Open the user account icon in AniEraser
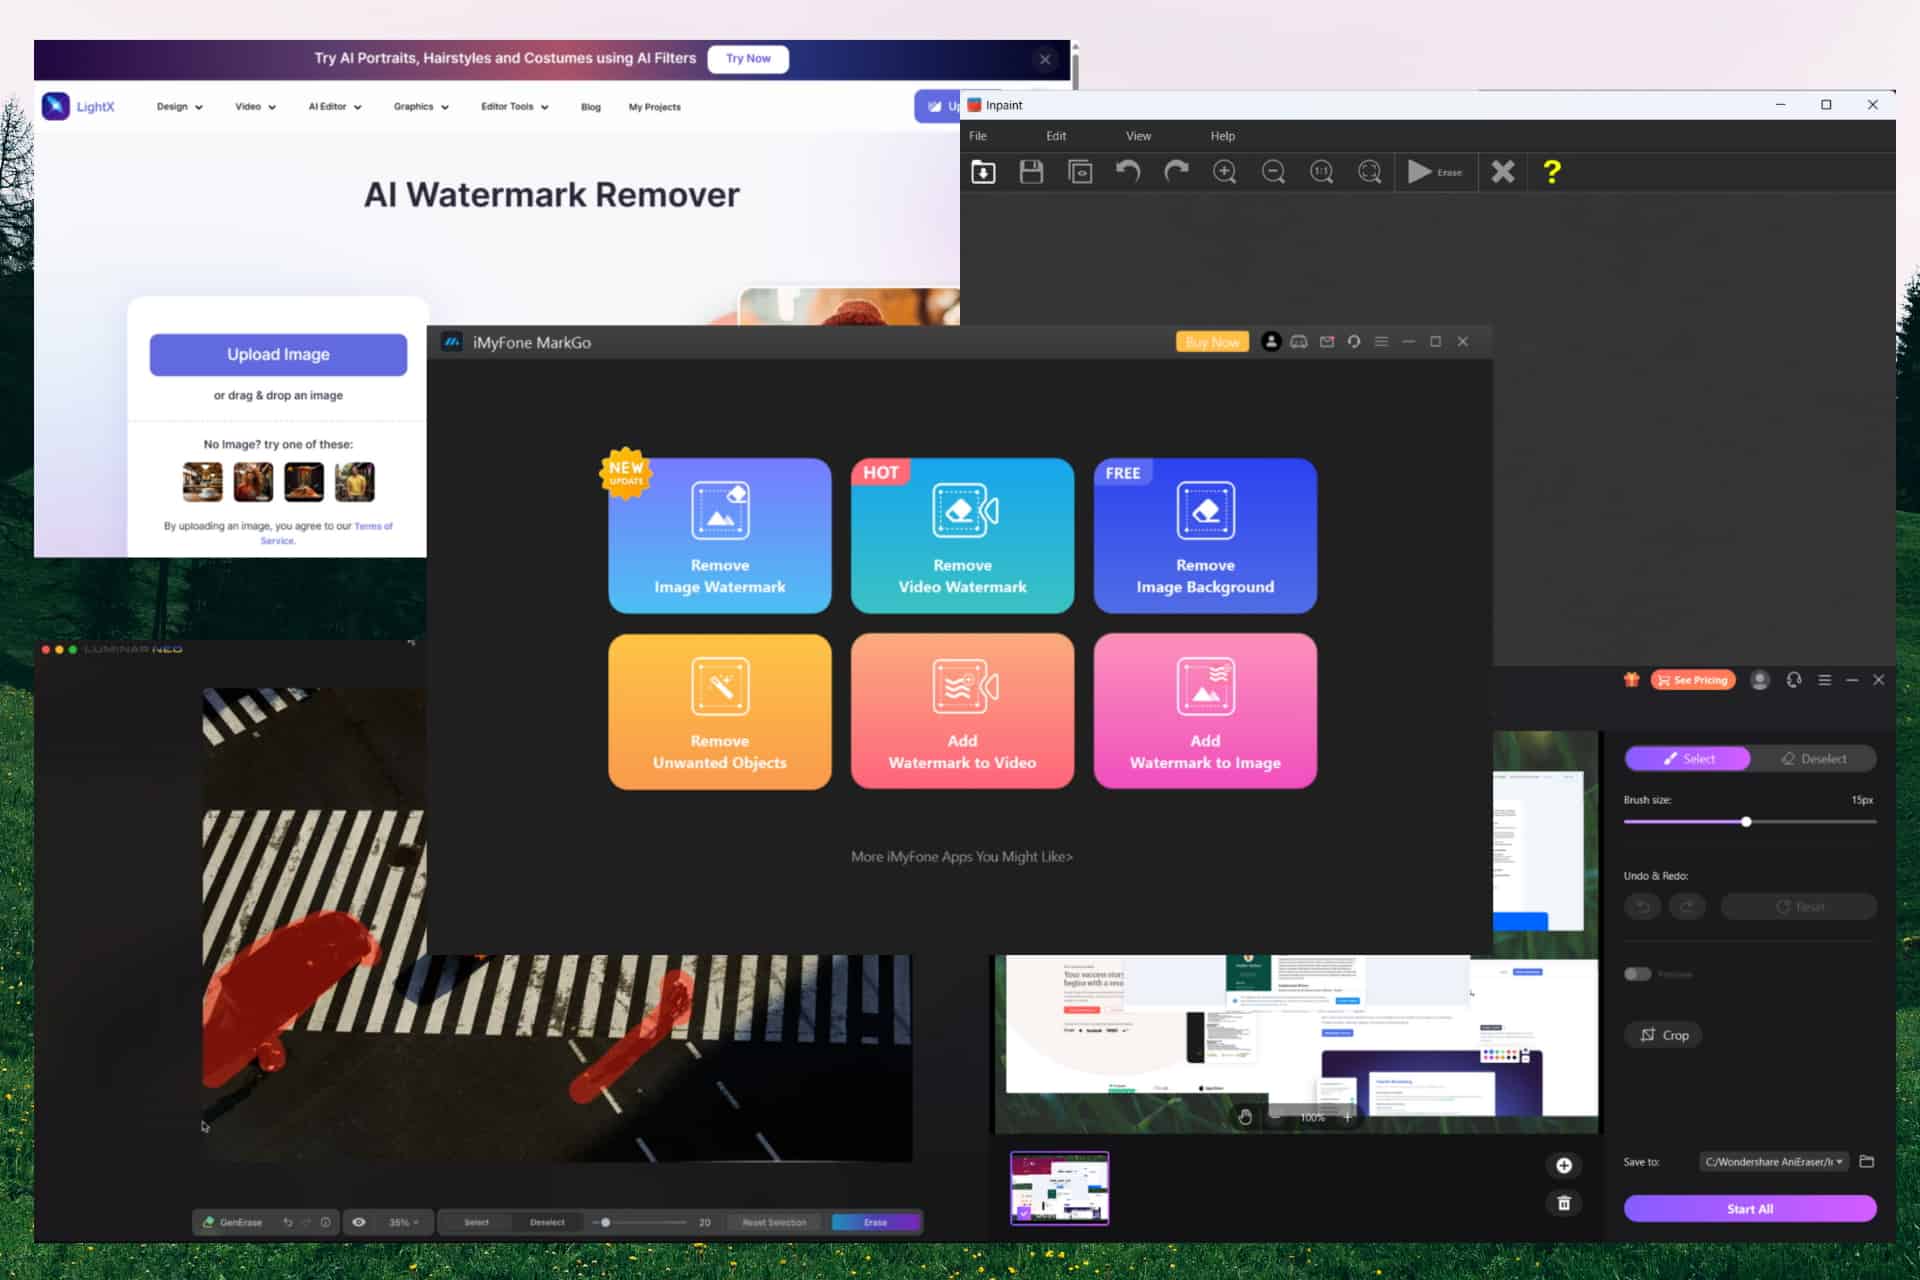Image resolution: width=1920 pixels, height=1280 pixels. 1760,680
